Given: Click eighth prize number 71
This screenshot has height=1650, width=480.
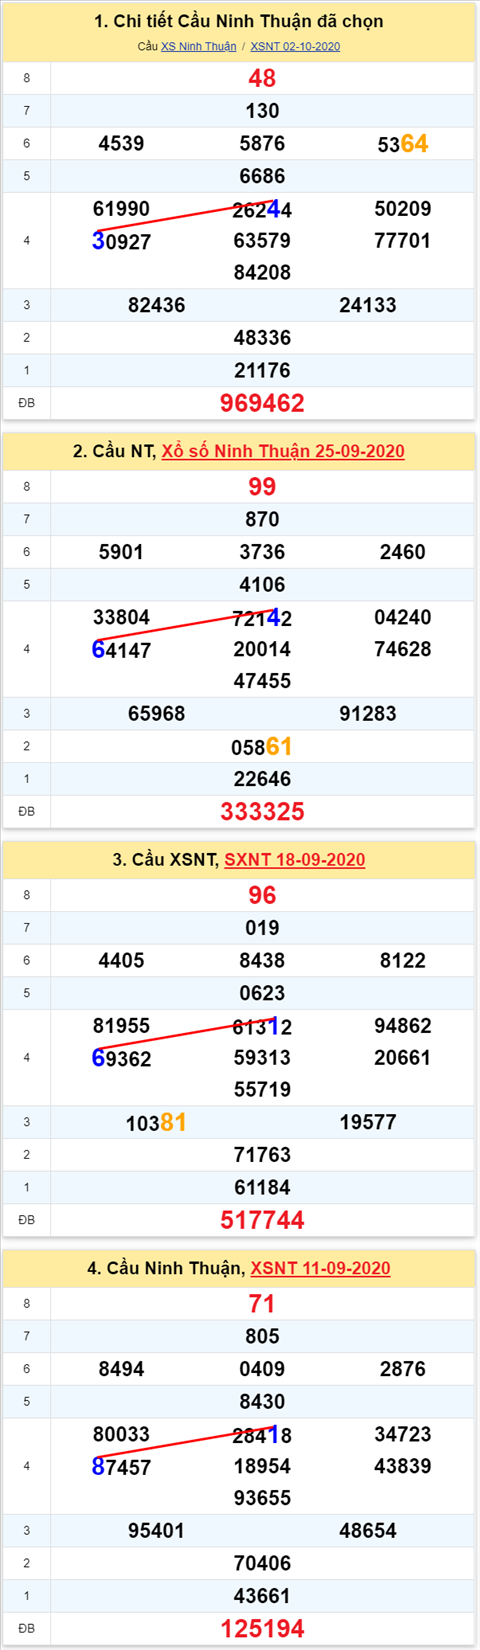Looking at the screenshot, I should pos(262,1304).
